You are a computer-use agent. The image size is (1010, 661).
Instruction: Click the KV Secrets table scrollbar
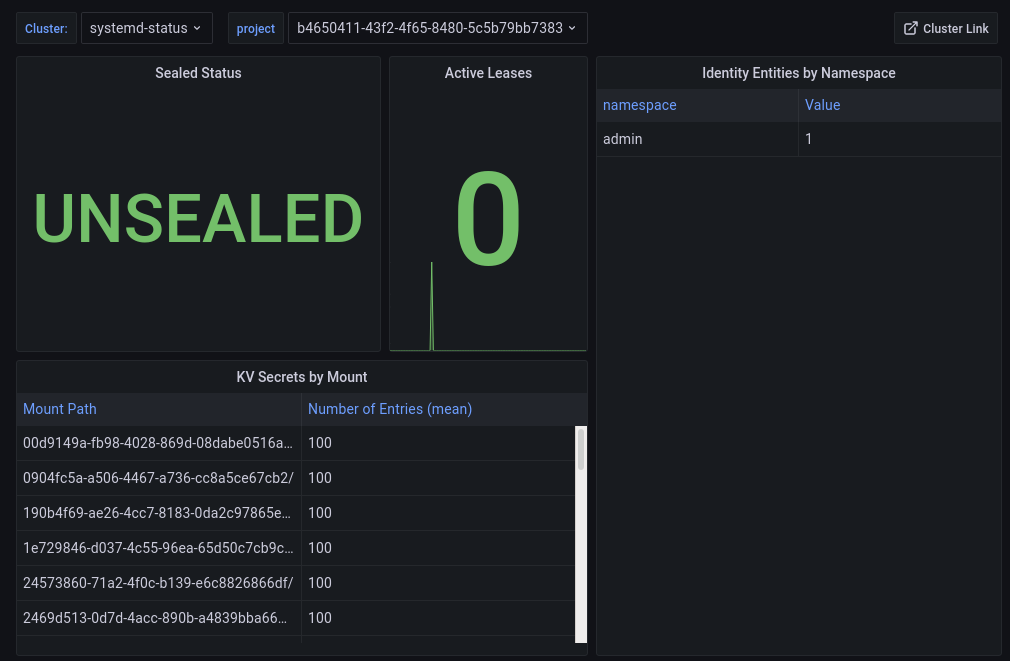click(581, 450)
